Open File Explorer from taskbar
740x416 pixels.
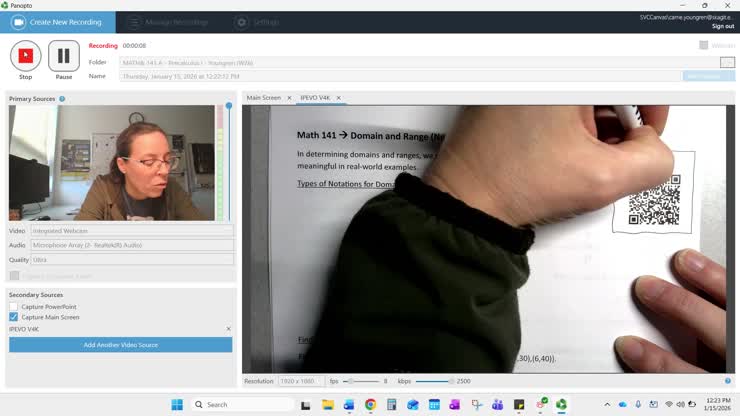tap(328, 405)
